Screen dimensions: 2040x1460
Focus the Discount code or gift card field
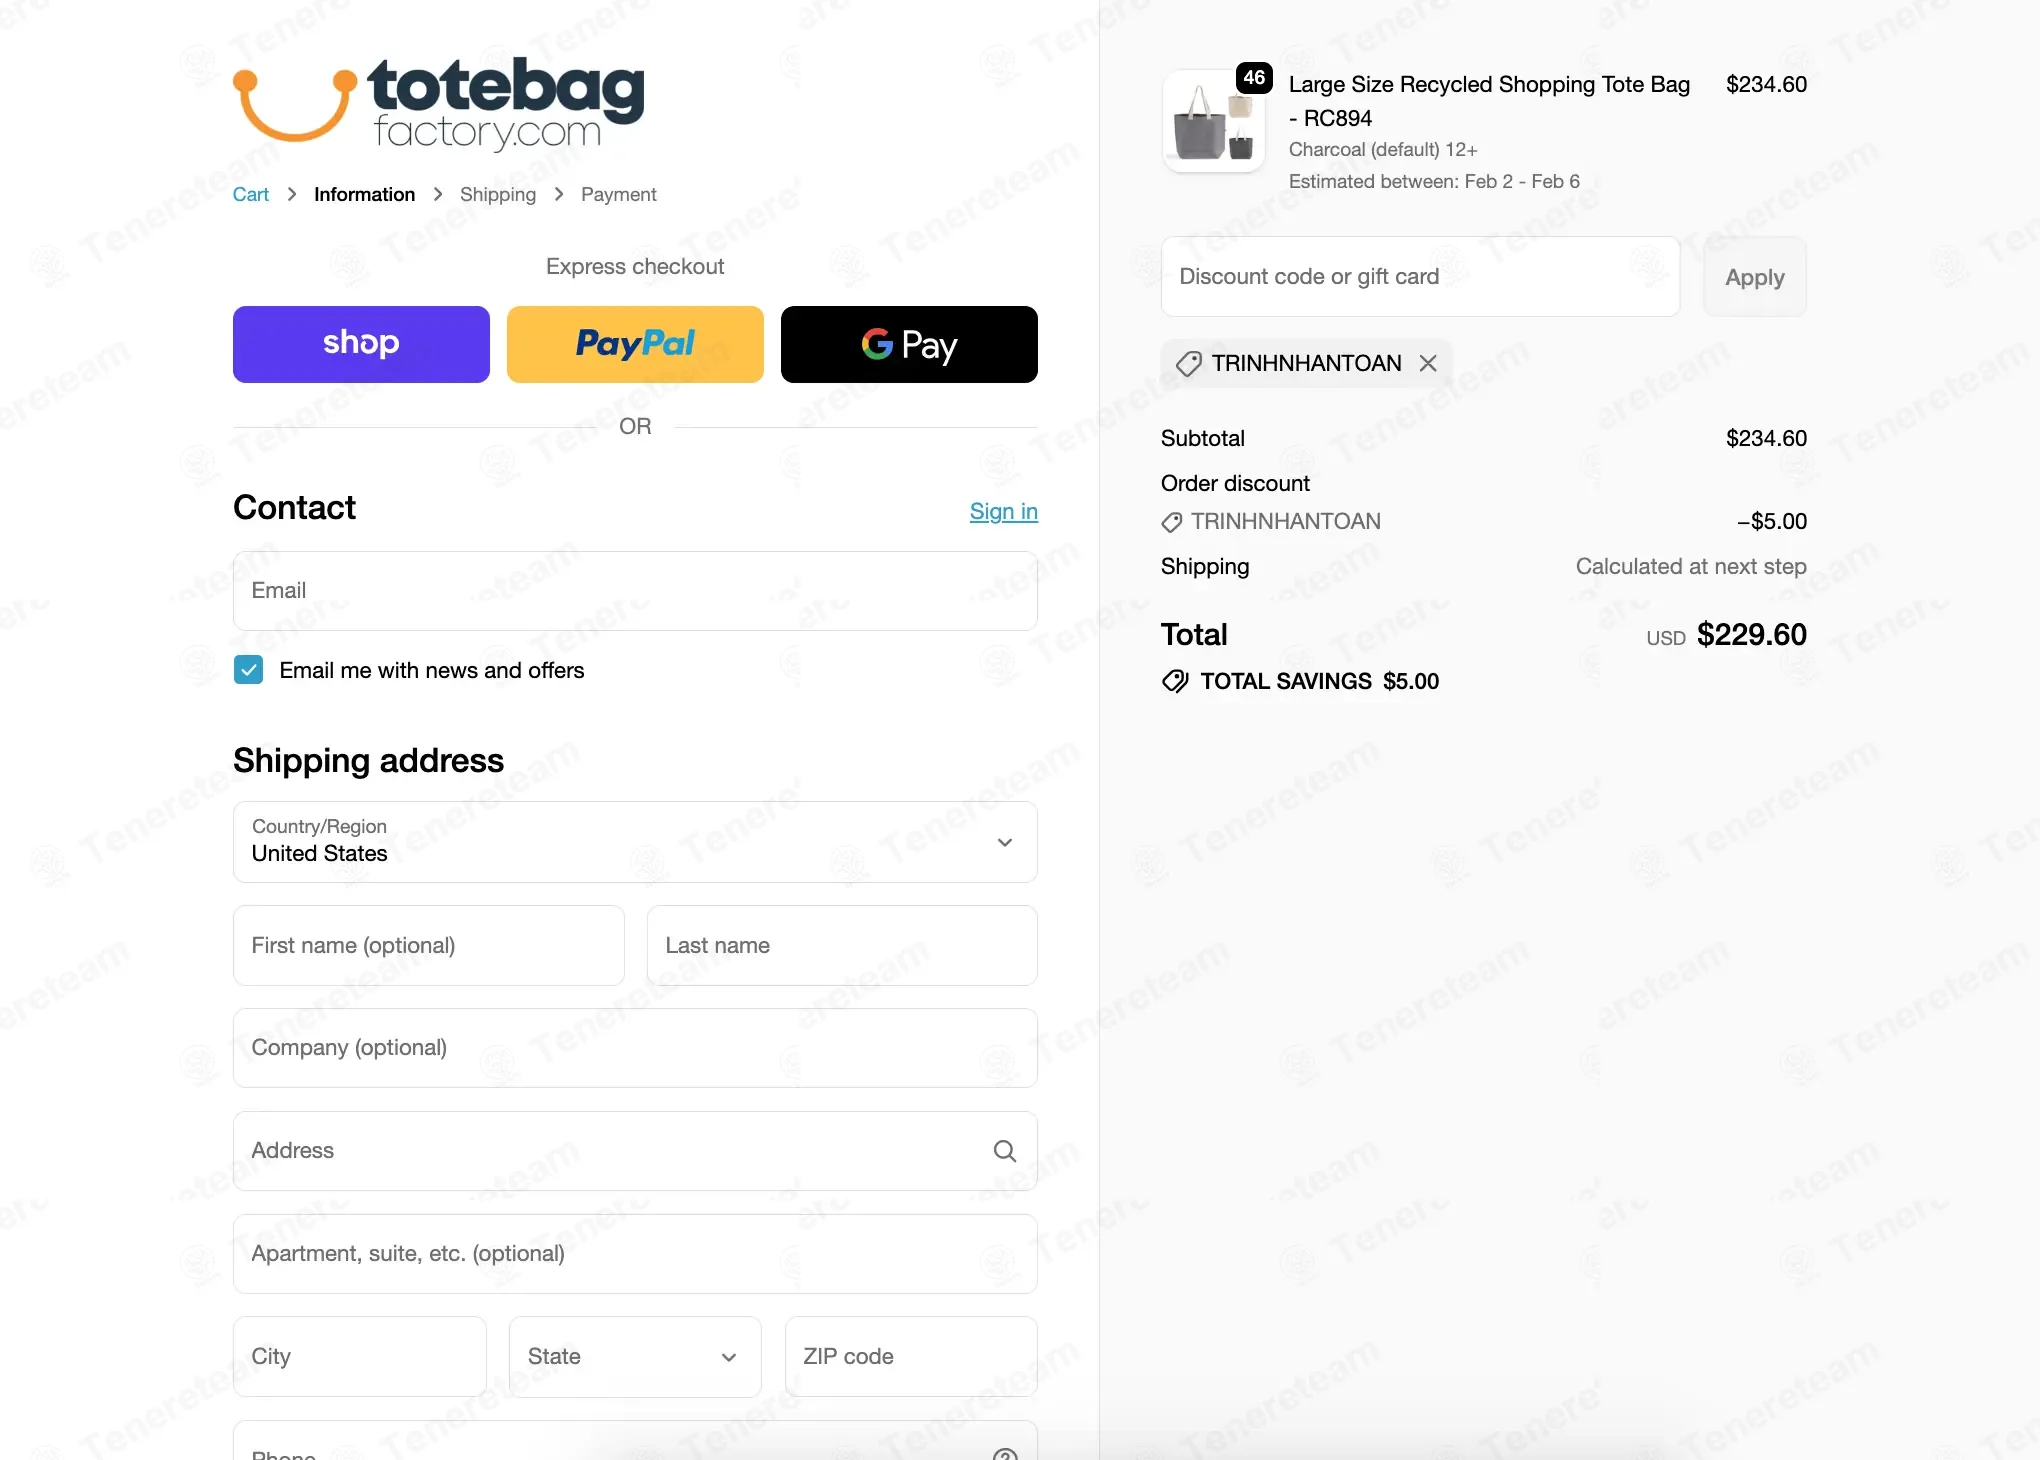pos(1420,277)
